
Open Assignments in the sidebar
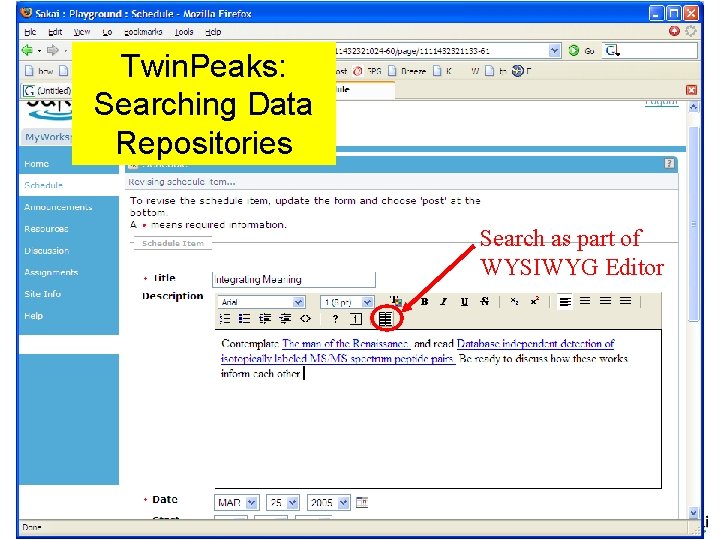[x=51, y=272]
